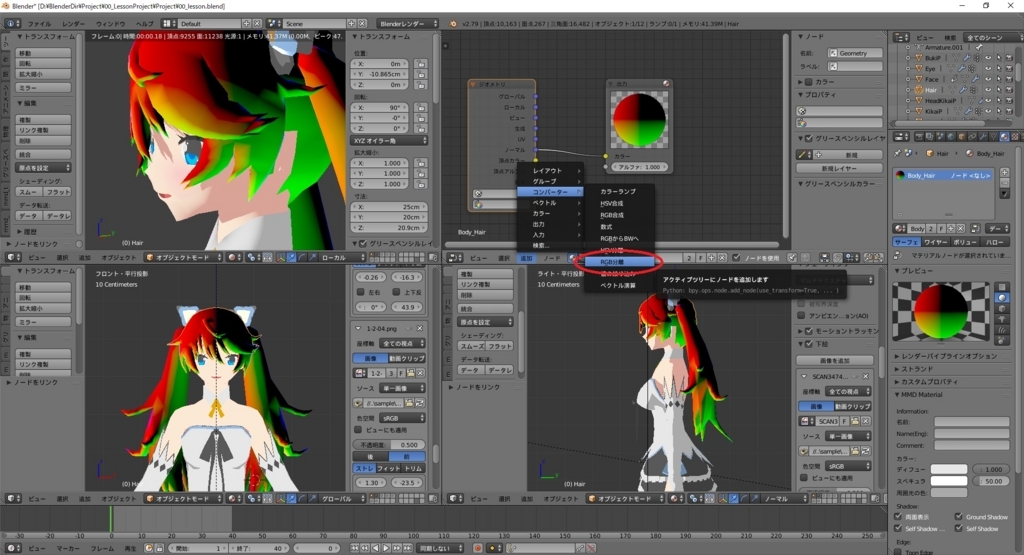Open the ベクトル add-node submenu

(549, 202)
